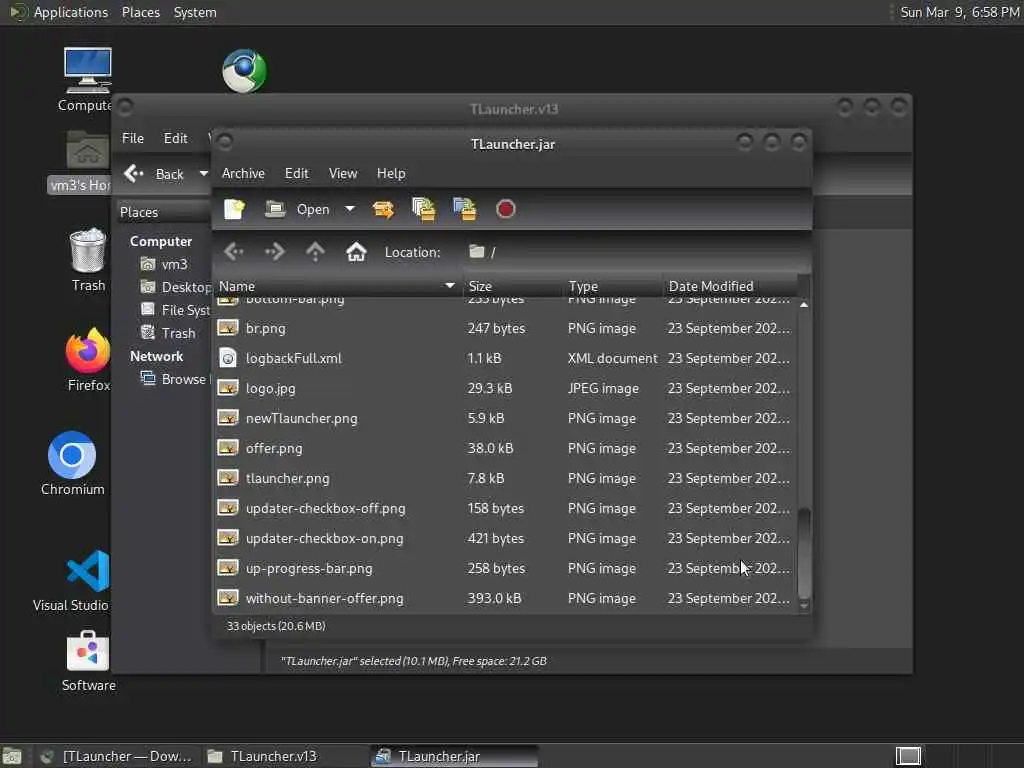Go up one level in archive
This screenshot has height=768, width=1024.
coord(315,251)
